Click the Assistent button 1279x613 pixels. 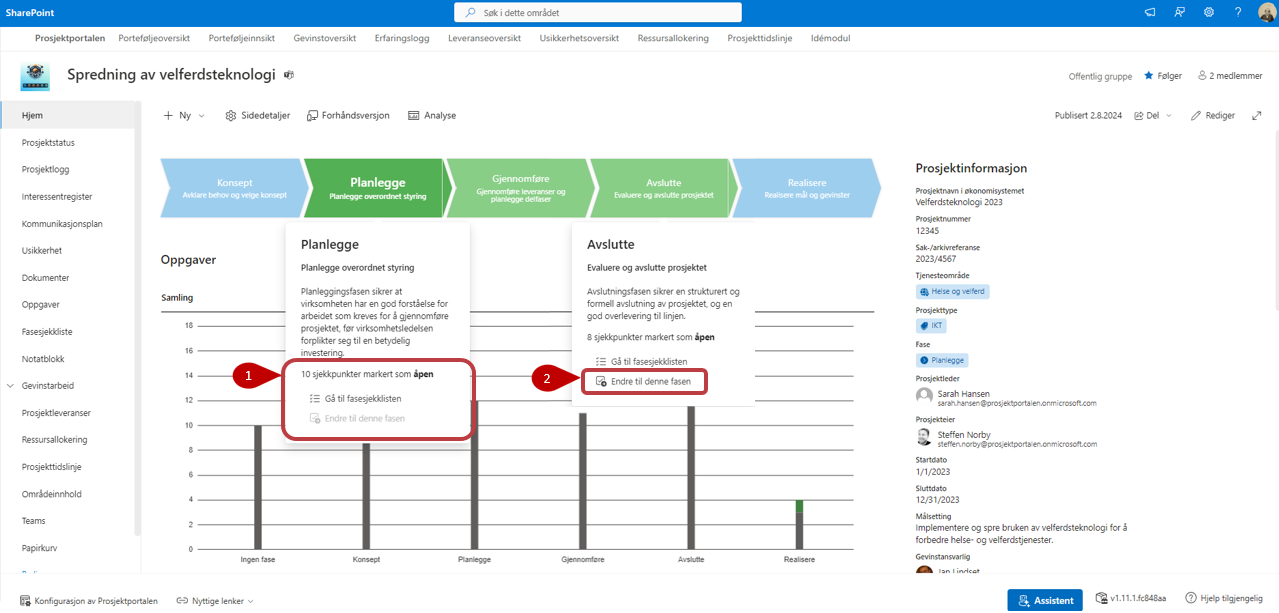pos(1044,600)
